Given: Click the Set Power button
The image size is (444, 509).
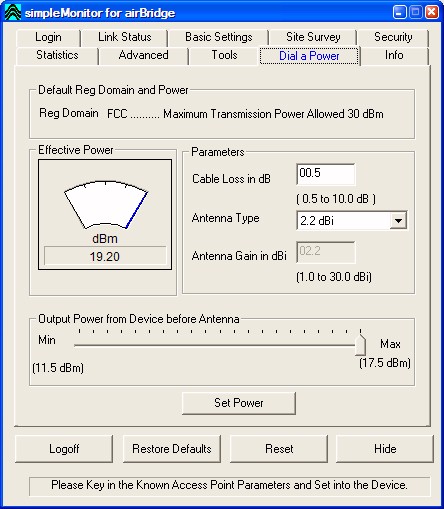Looking at the screenshot, I should (239, 403).
